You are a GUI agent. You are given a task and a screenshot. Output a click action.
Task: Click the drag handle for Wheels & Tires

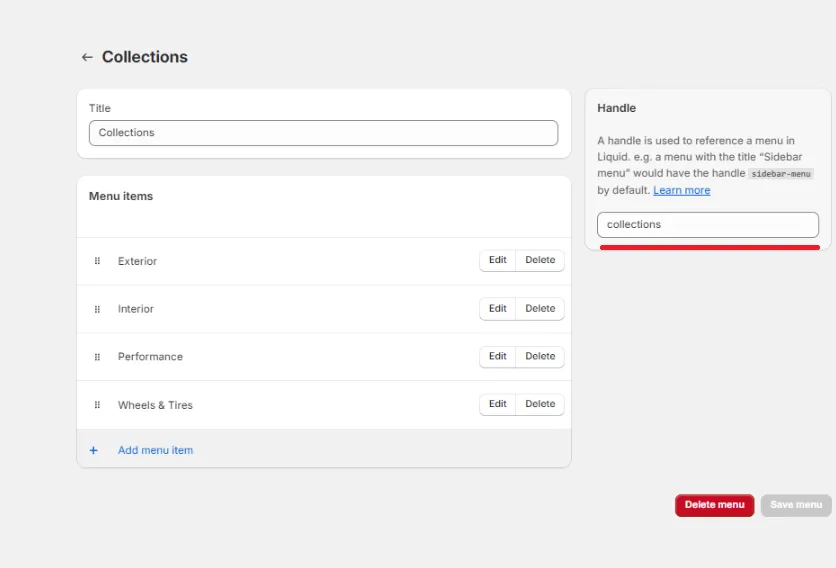(97, 405)
